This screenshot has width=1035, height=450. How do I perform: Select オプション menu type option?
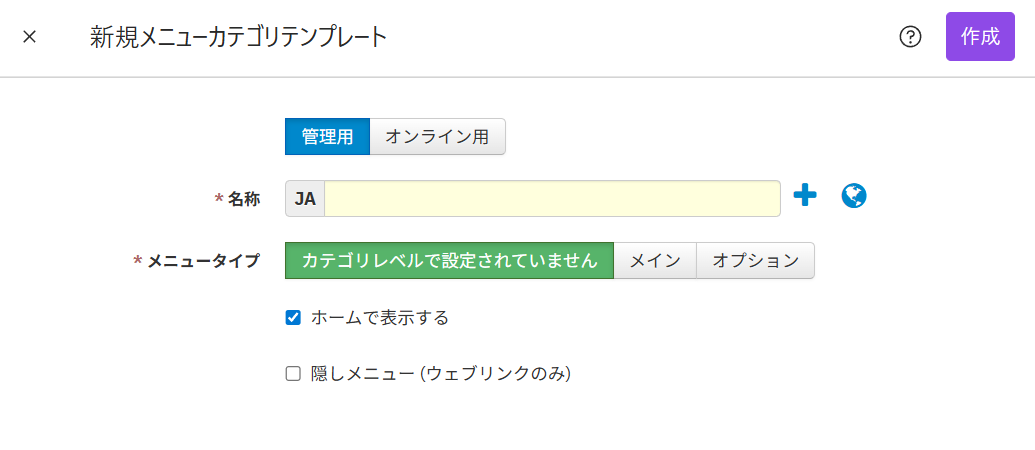pyautogui.click(x=755, y=261)
